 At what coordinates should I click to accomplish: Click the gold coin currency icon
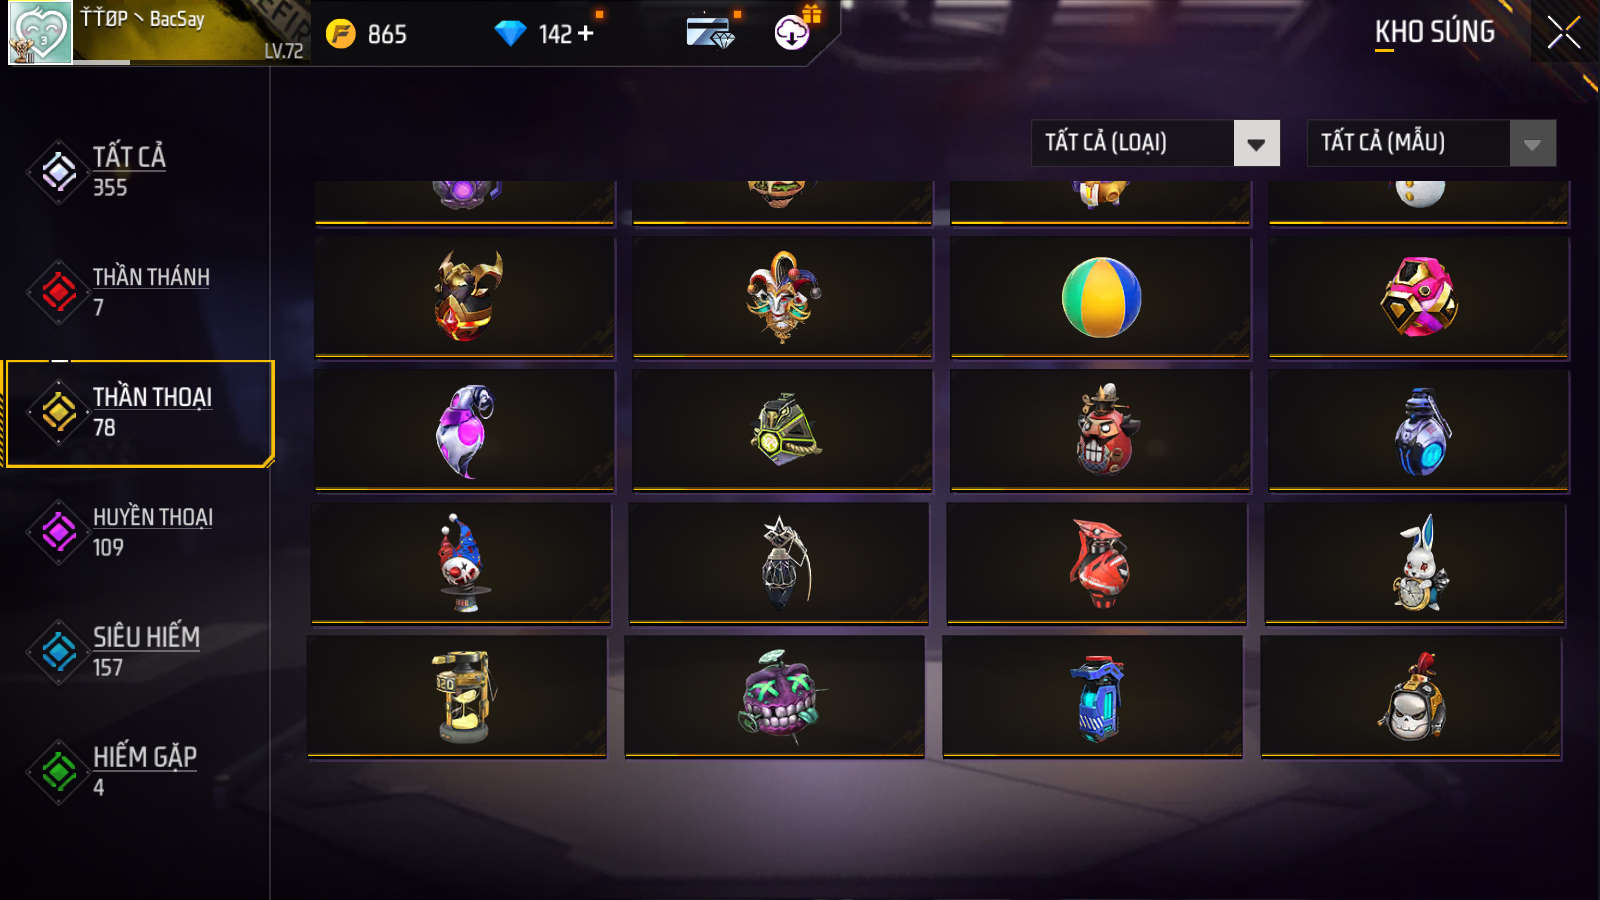tap(341, 34)
